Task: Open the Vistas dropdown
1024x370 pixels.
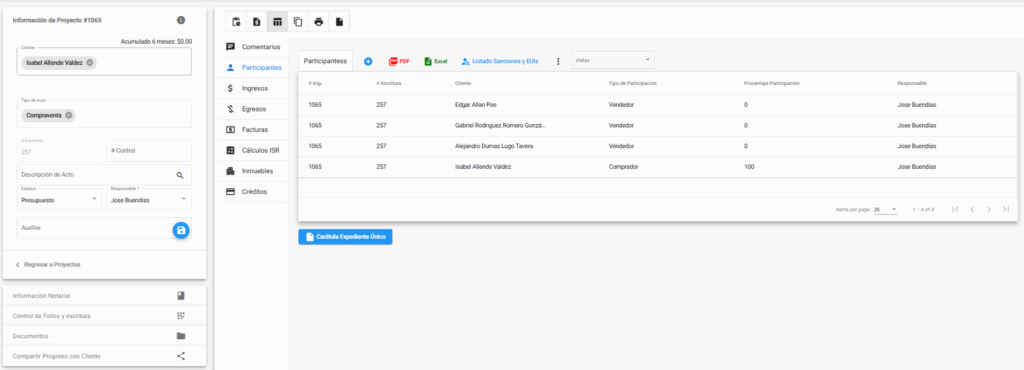Action: click(613, 60)
